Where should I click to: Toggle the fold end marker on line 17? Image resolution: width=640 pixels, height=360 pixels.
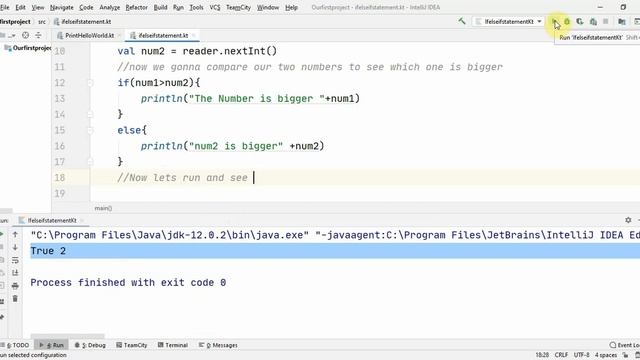pyautogui.click(x=90, y=162)
